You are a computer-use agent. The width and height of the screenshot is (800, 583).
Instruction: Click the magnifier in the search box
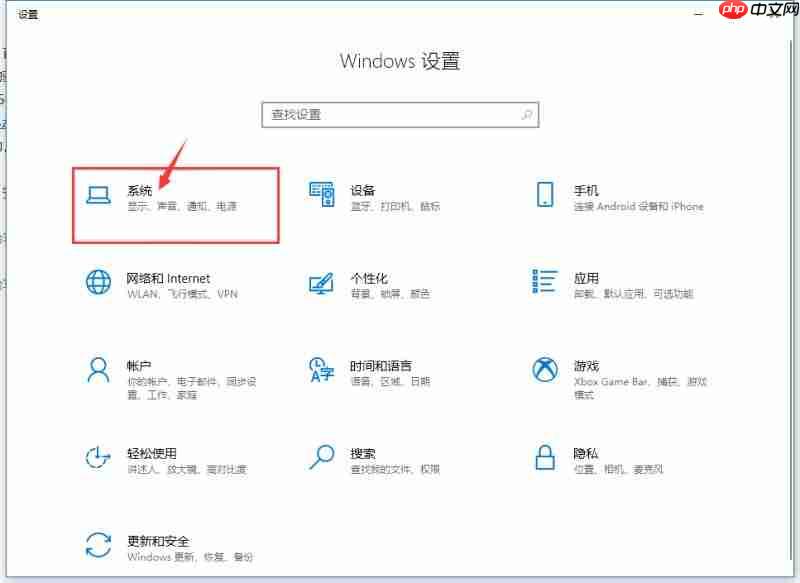pyautogui.click(x=527, y=115)
